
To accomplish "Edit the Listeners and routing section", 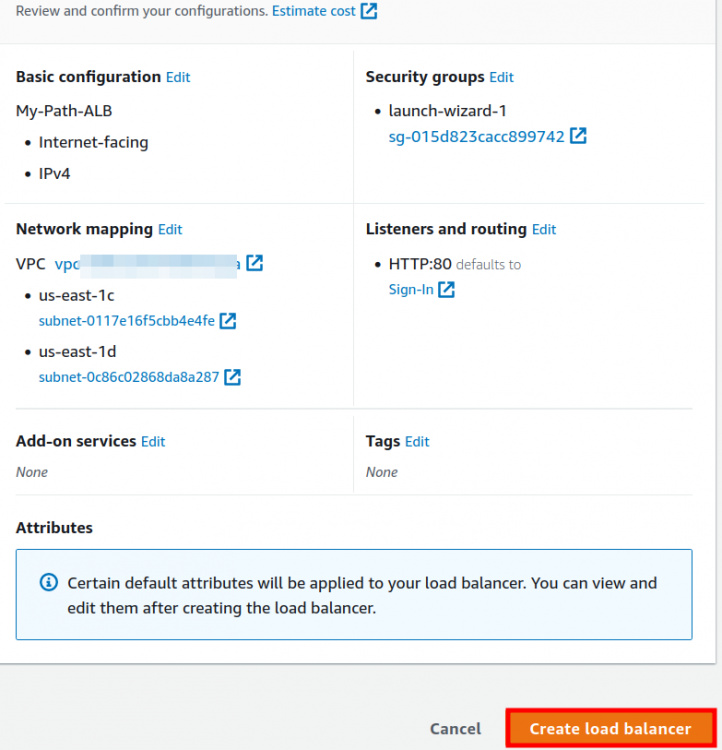I will [544, 229].
